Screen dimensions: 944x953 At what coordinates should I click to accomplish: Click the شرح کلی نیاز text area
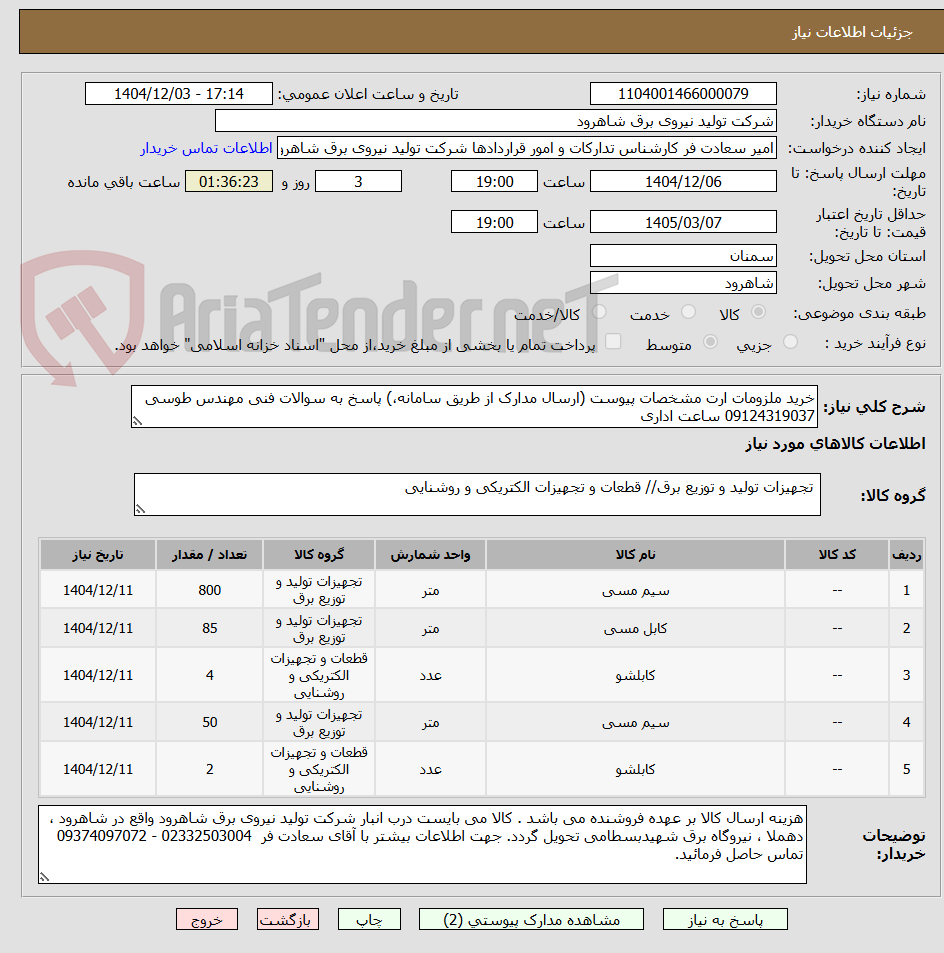pyautogui.click(x=474, y=407)
